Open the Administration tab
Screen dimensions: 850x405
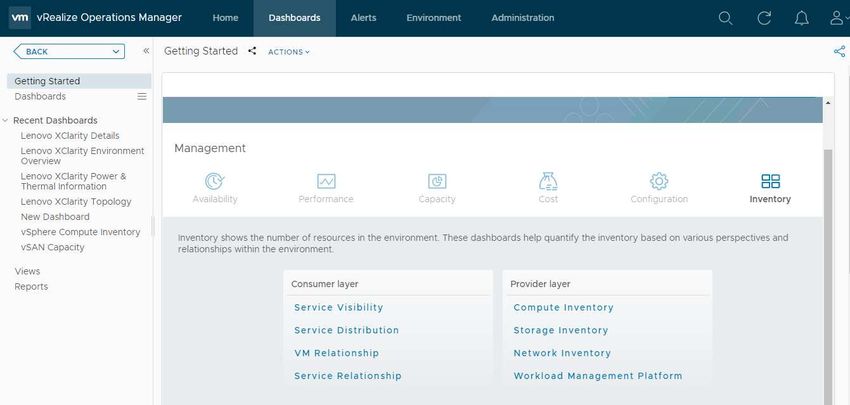[x=523, y=18]
